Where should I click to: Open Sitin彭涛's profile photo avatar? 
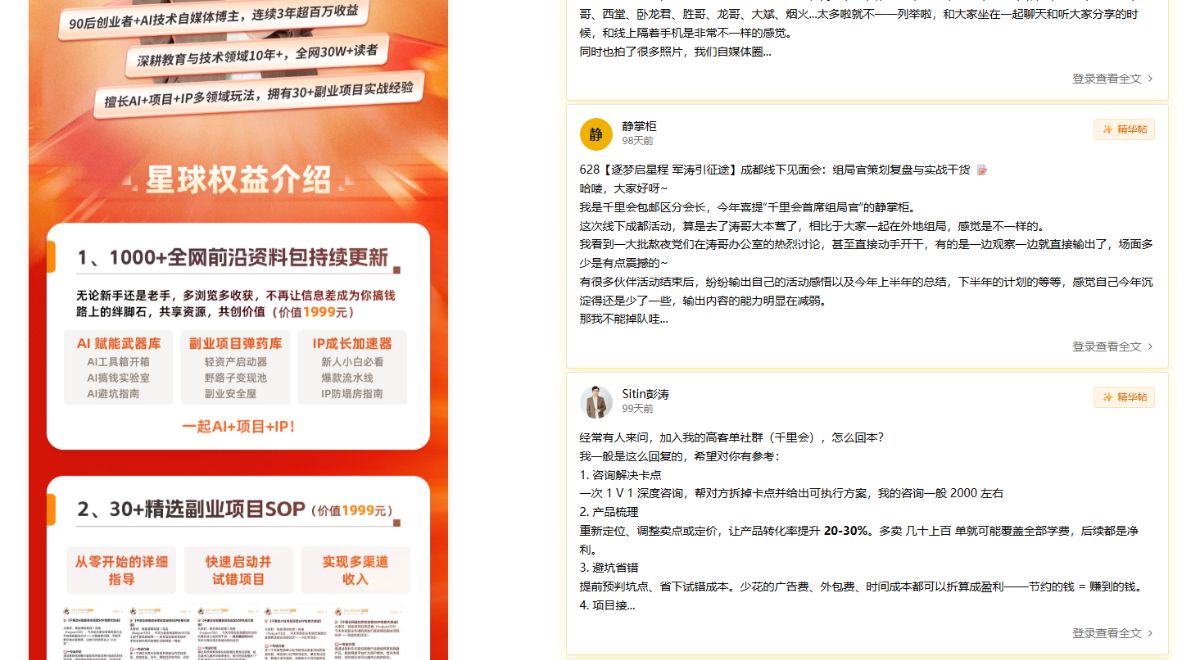tap(596, 402)
